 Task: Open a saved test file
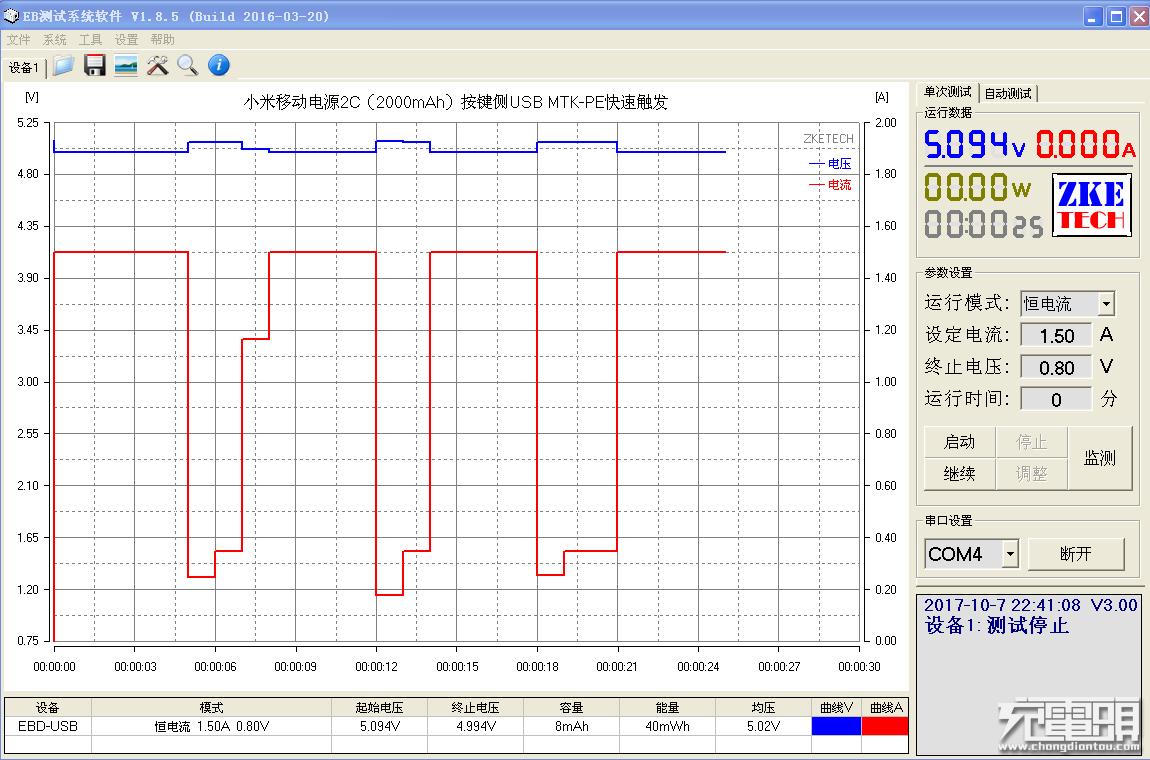pyautogui.click(x=62, y=64)
